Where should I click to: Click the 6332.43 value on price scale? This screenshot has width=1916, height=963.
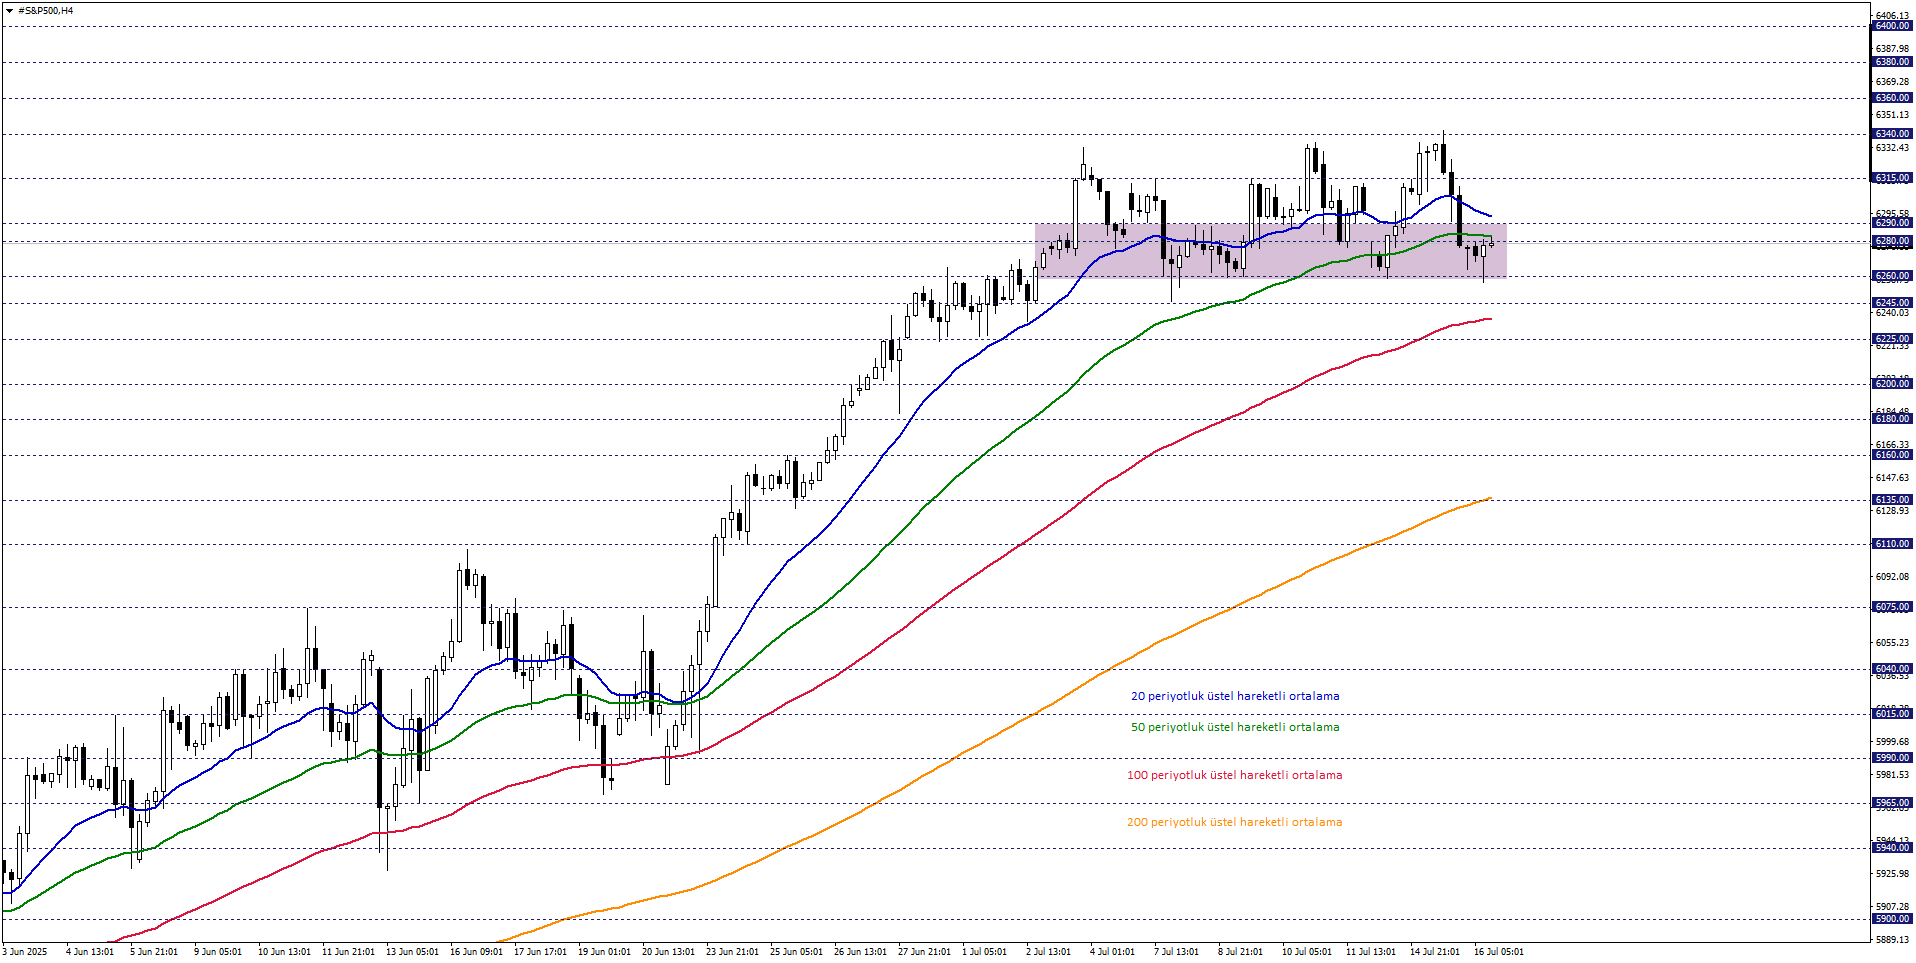click(1892, 148)
